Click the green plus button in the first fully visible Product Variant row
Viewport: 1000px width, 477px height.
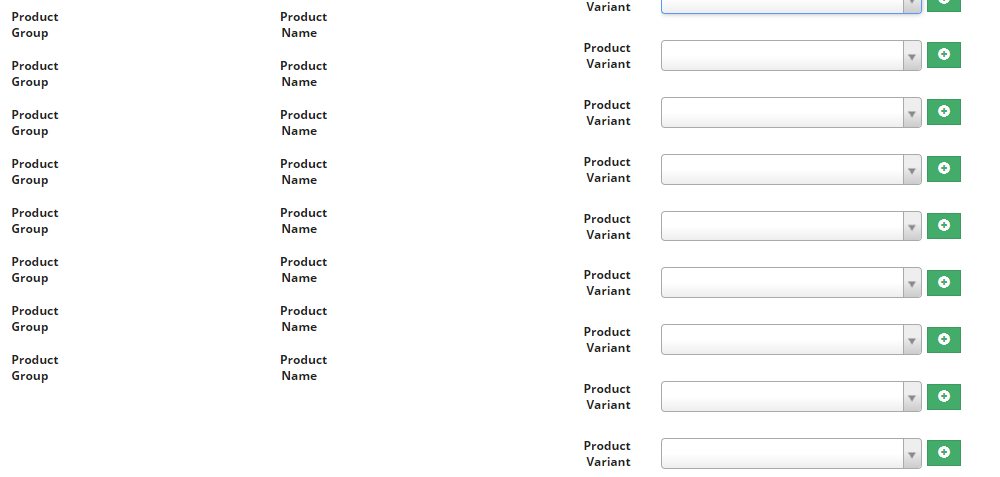943,55
